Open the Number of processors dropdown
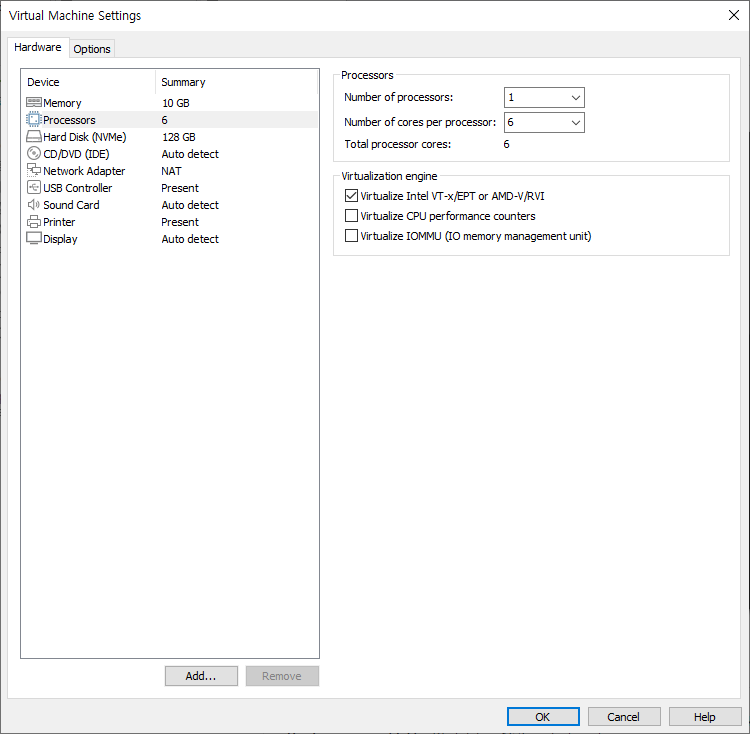 click(x=544, y=98)
